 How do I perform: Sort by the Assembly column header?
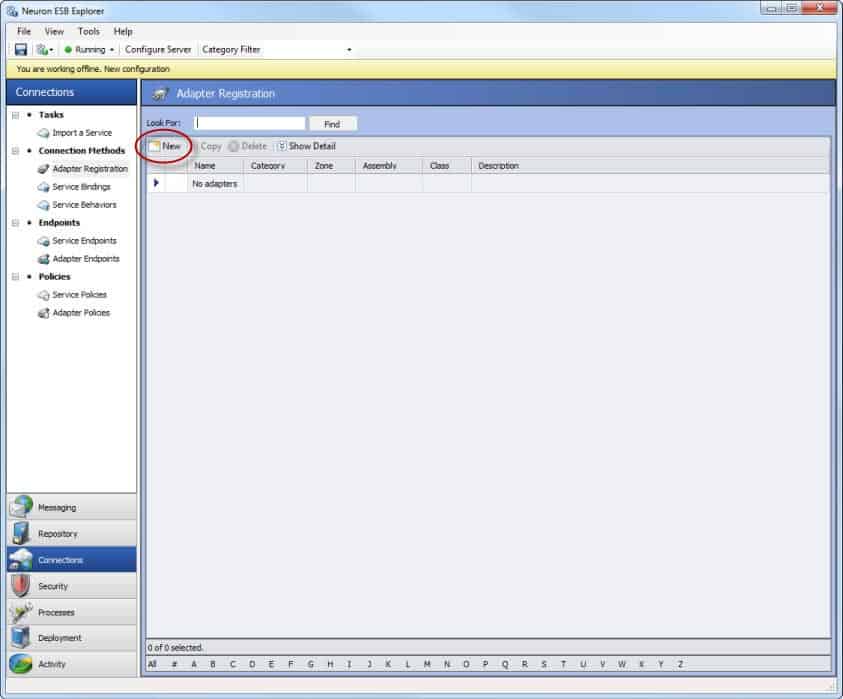tap(389, 166)
